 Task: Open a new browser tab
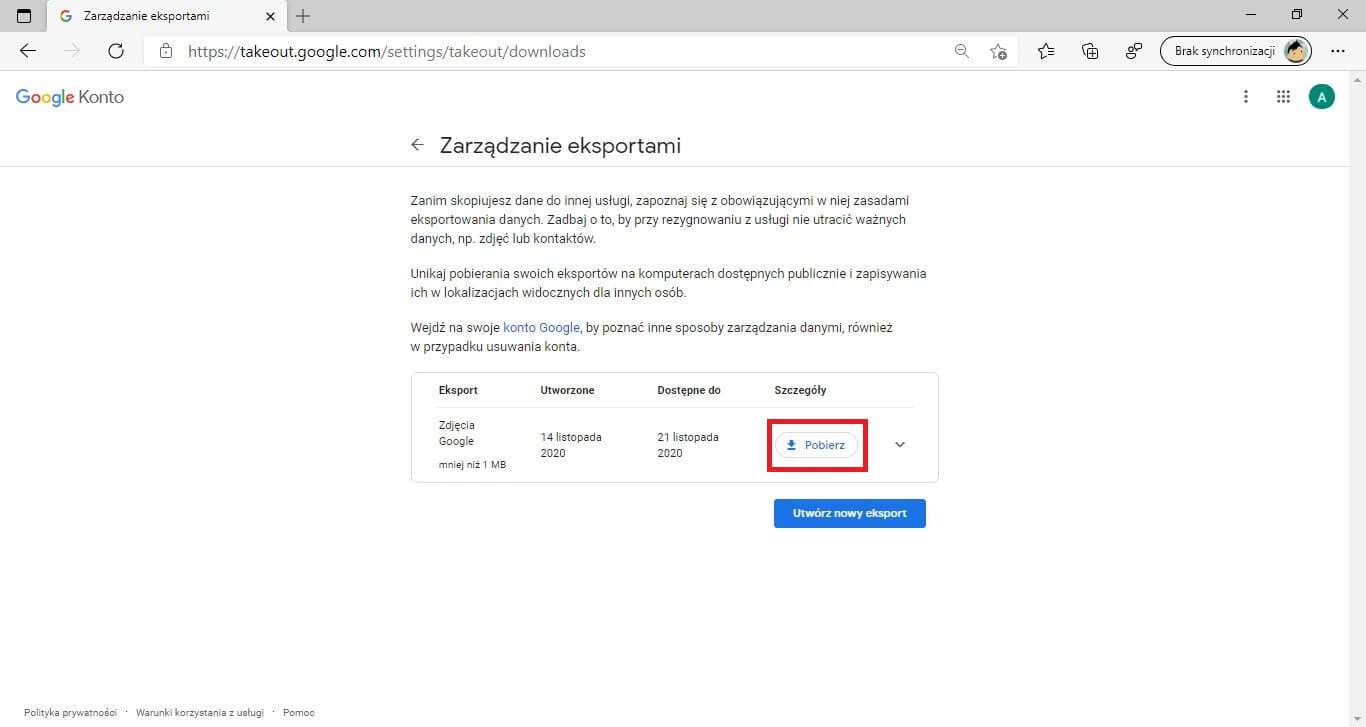click(304, 16)
